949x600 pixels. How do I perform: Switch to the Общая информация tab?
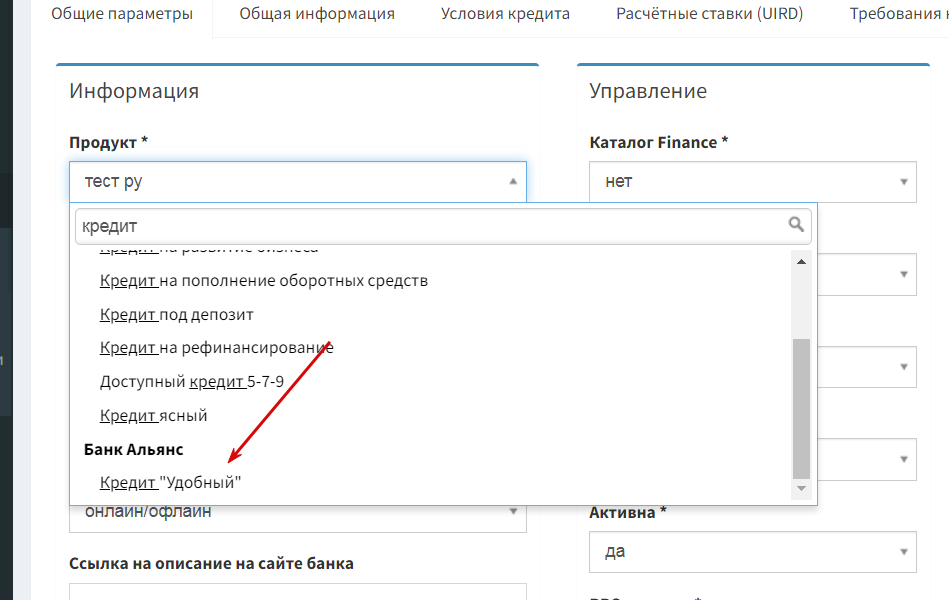(317, 14)
